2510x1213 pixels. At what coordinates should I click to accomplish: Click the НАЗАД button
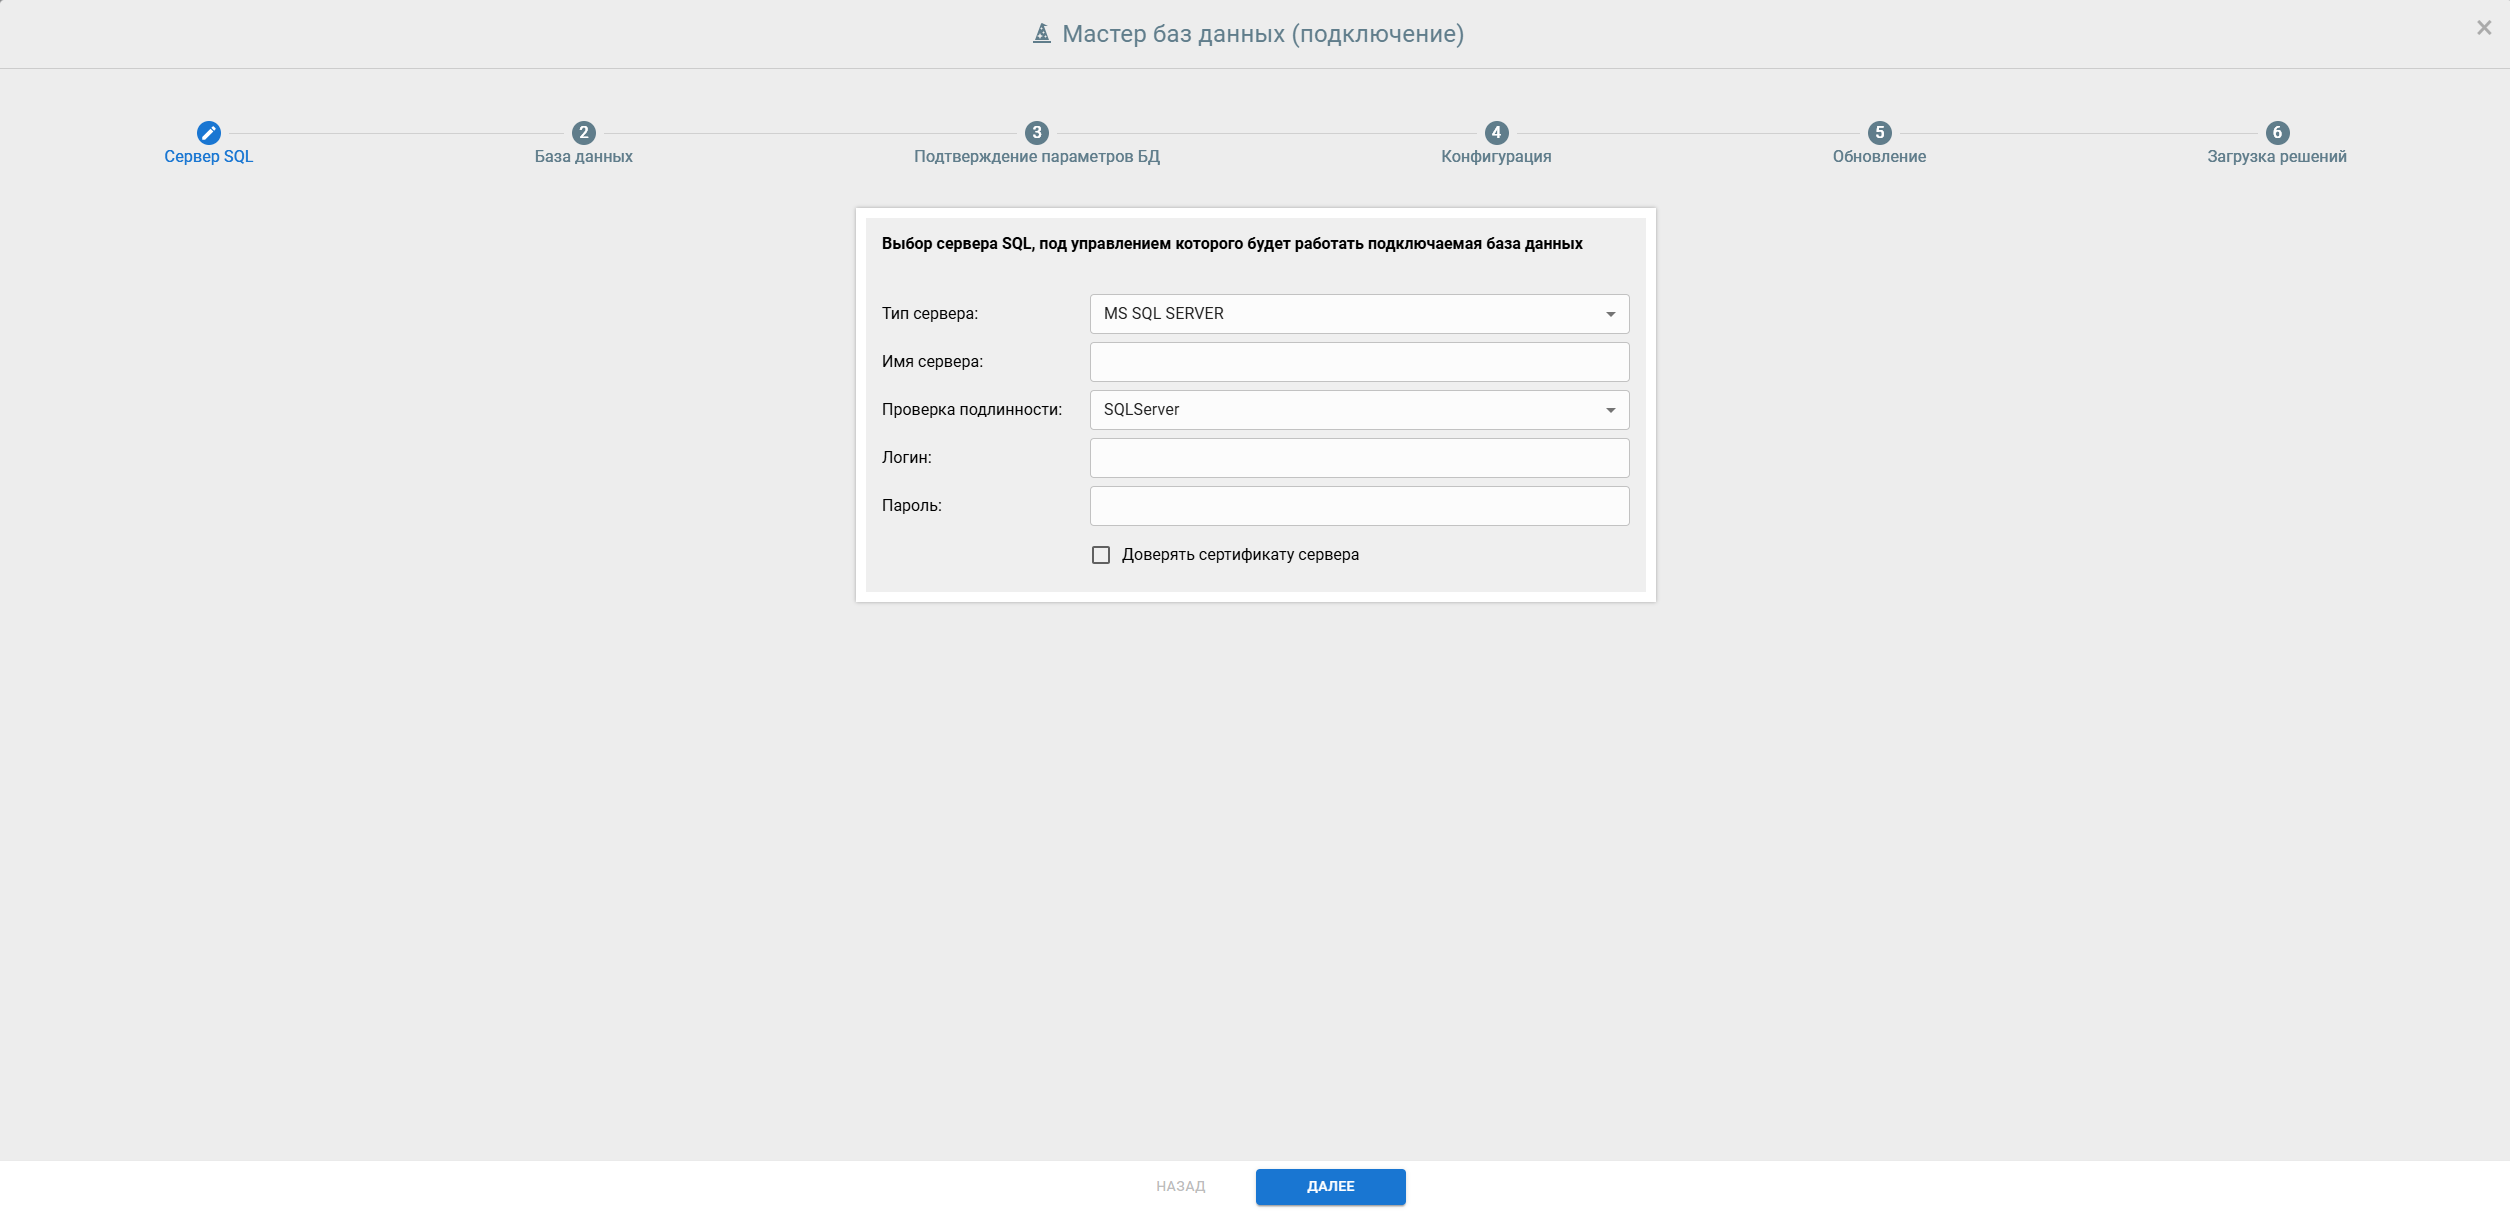click(1180, 1186)
